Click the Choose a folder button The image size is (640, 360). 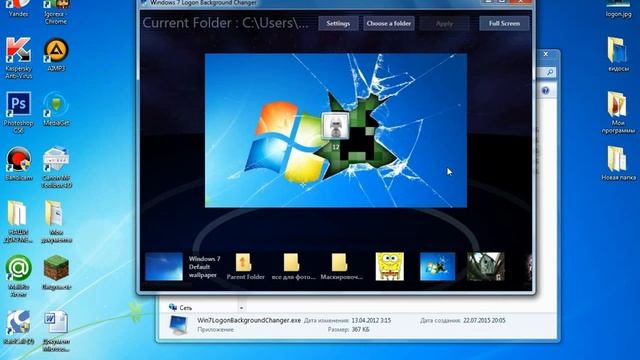[x=389, y=23]
